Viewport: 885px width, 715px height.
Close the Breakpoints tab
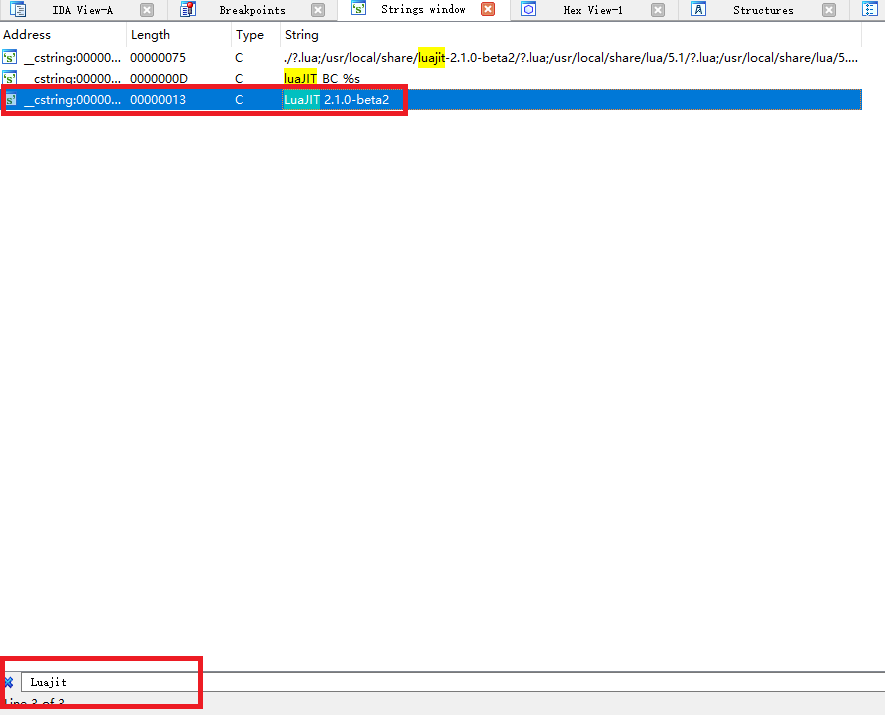click(318, 10)
